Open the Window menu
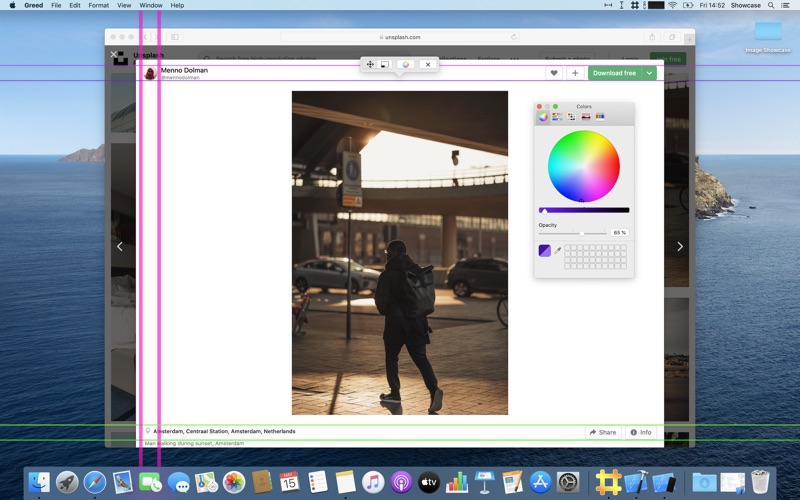The width and height of the screenshot is (800, 500). click(151, 5)
